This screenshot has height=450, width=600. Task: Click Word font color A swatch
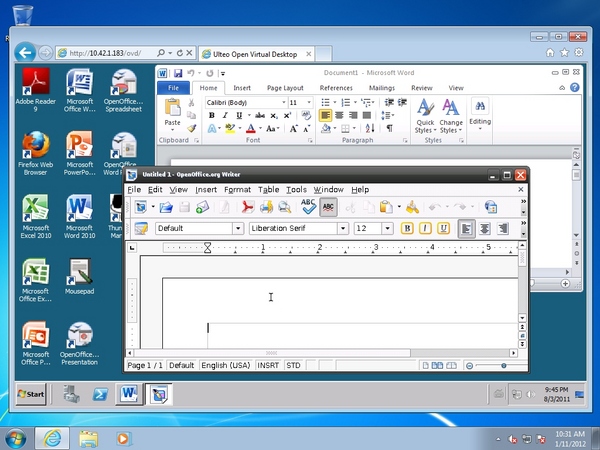(251, 129)
